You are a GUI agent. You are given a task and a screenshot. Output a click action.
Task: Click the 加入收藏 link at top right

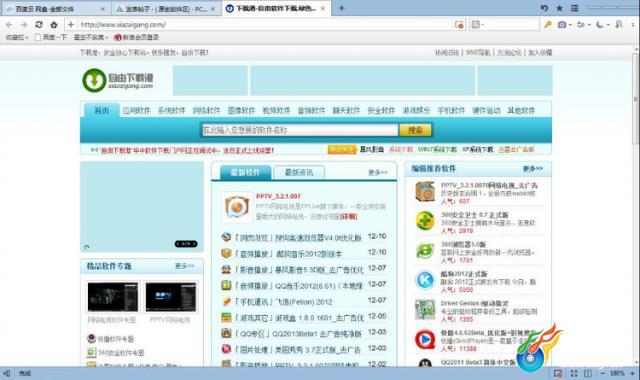point(540,53)
